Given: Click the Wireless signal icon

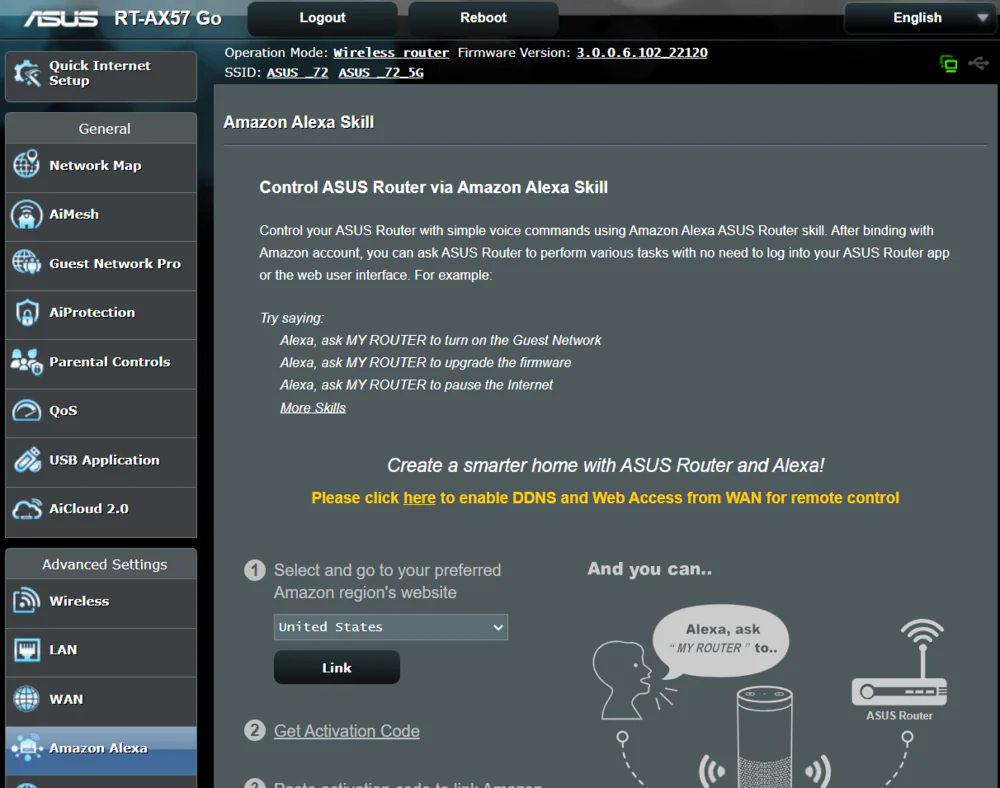Looking at the screenshot, I should tap(27, 601).
